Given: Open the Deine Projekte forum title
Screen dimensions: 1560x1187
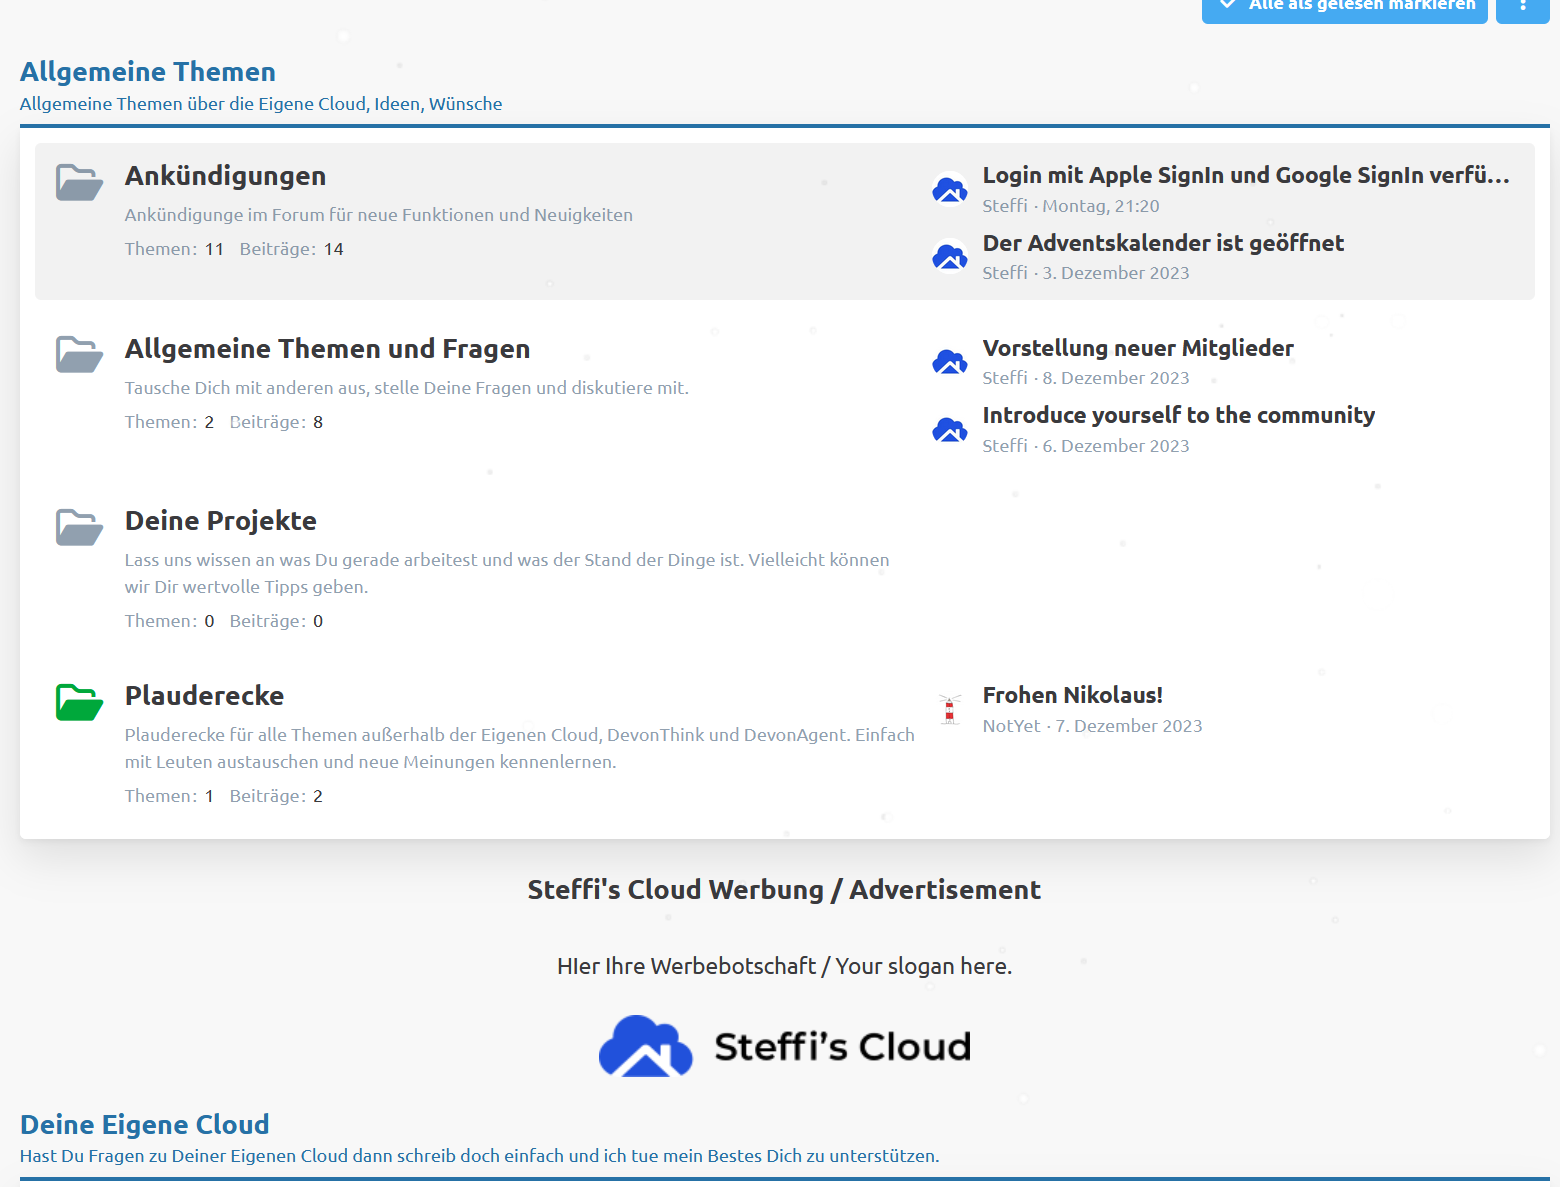Looking at the screenshot, I should tap(220, 521).
